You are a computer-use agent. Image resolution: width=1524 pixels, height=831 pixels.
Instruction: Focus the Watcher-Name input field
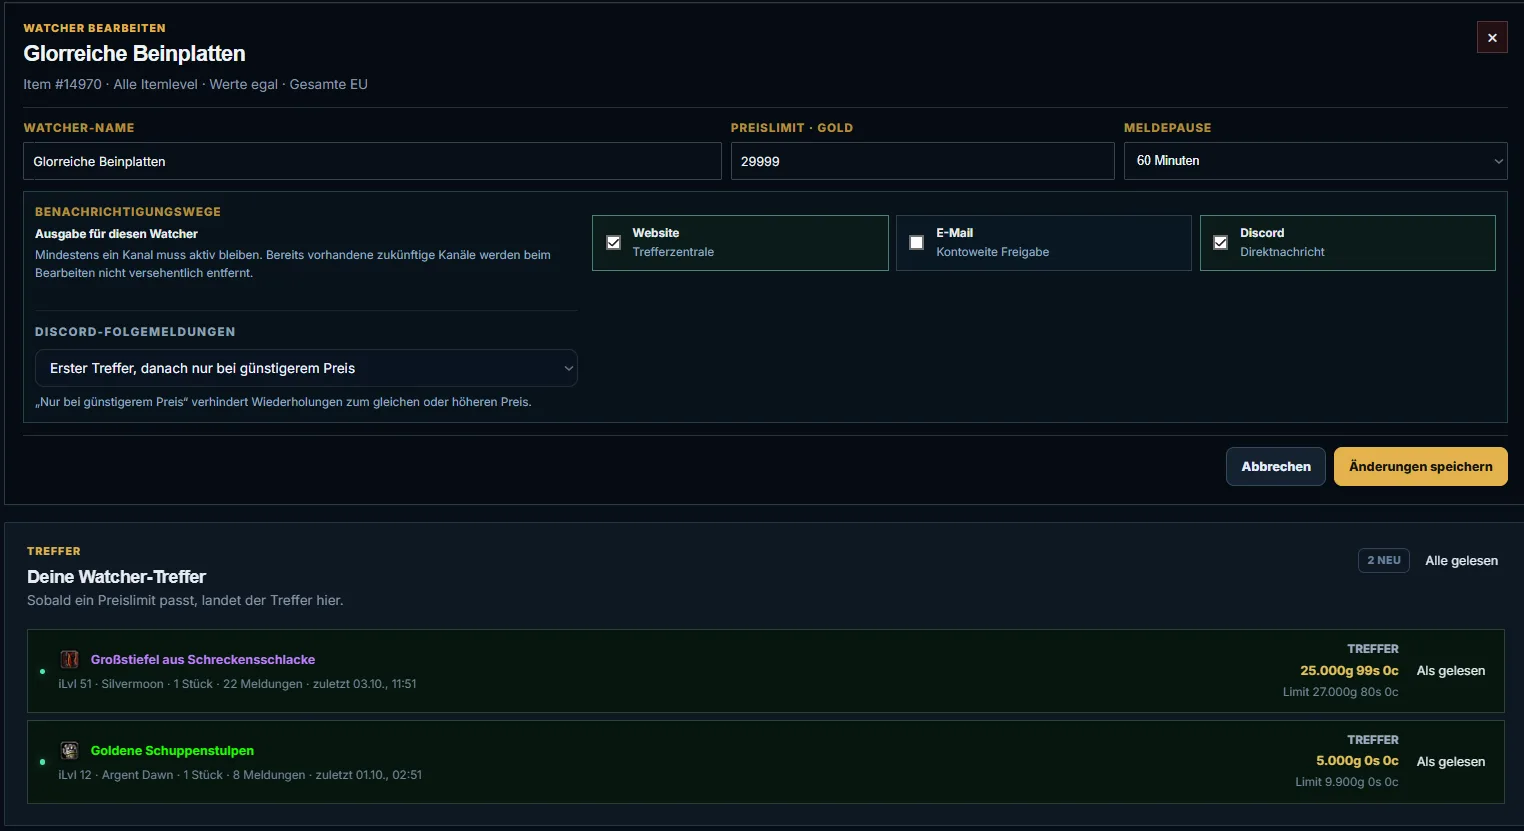[372, 161]
